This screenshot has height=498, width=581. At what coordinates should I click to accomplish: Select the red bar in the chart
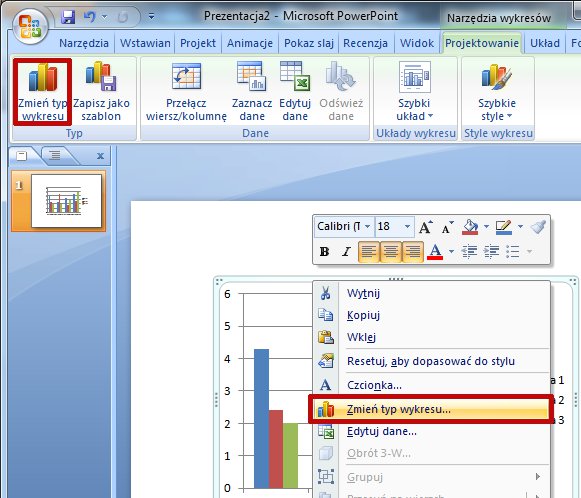(276, 449)
